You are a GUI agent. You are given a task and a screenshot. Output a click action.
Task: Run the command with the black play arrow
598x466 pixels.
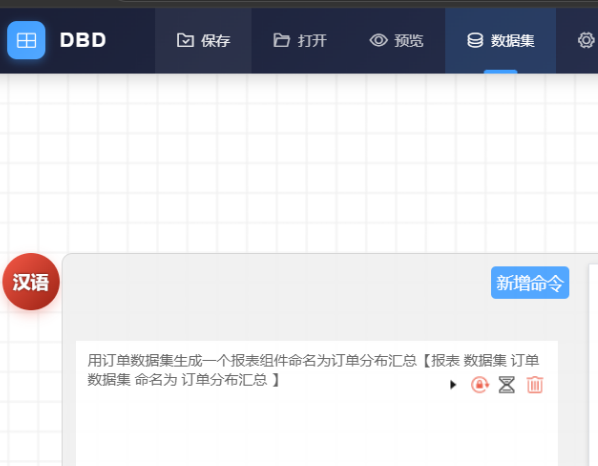[x=453, y=384]
